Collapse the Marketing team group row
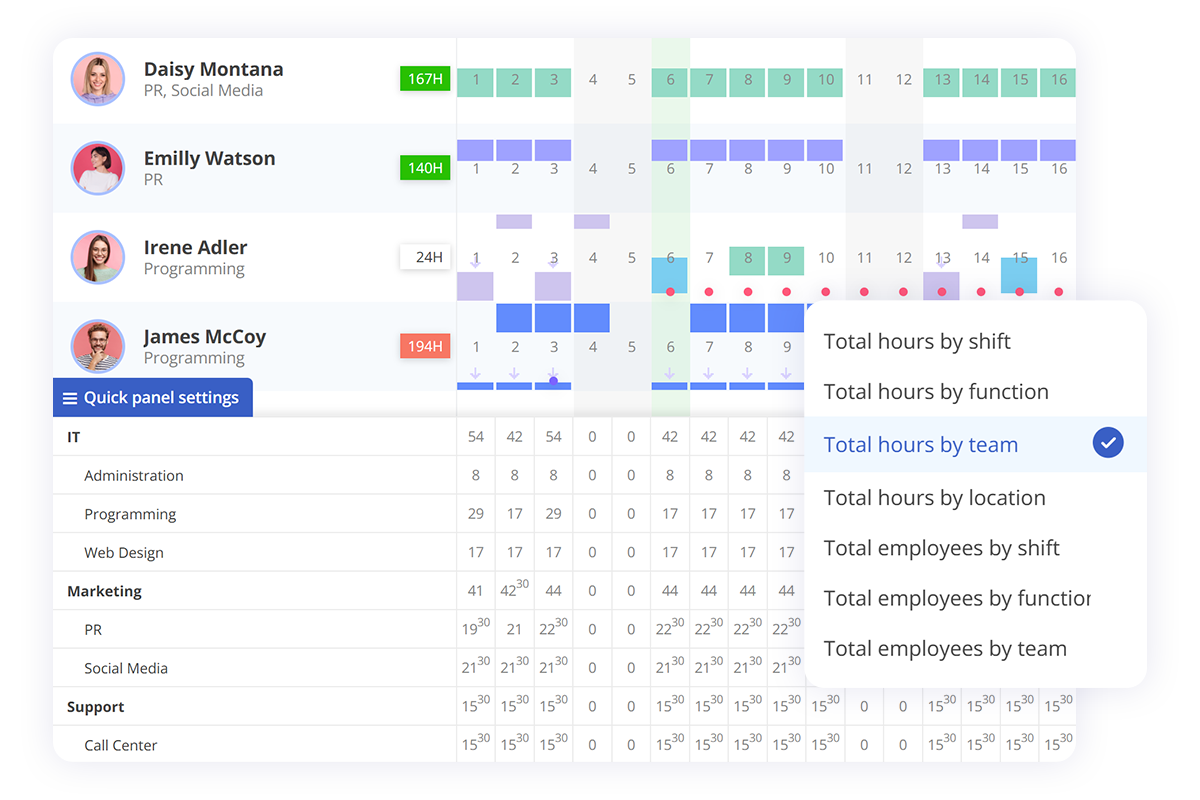Viewport: 1200px width, 800px height. tap(104, 591)
